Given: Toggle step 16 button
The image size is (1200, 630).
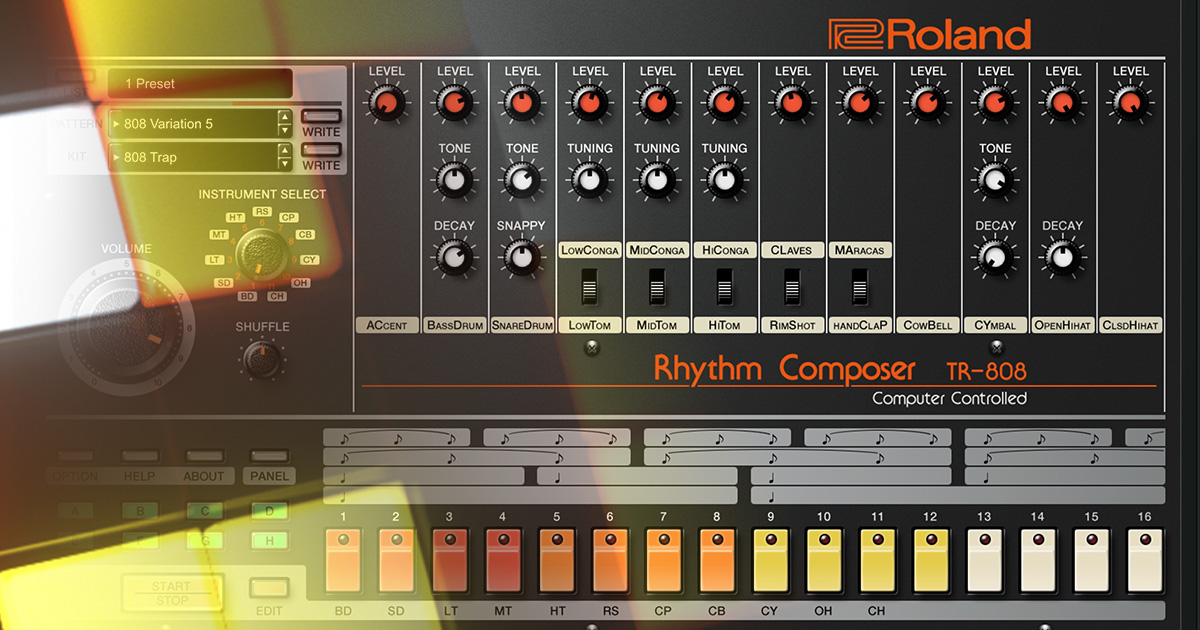Looking at the screenshot, I should 1145,562.
